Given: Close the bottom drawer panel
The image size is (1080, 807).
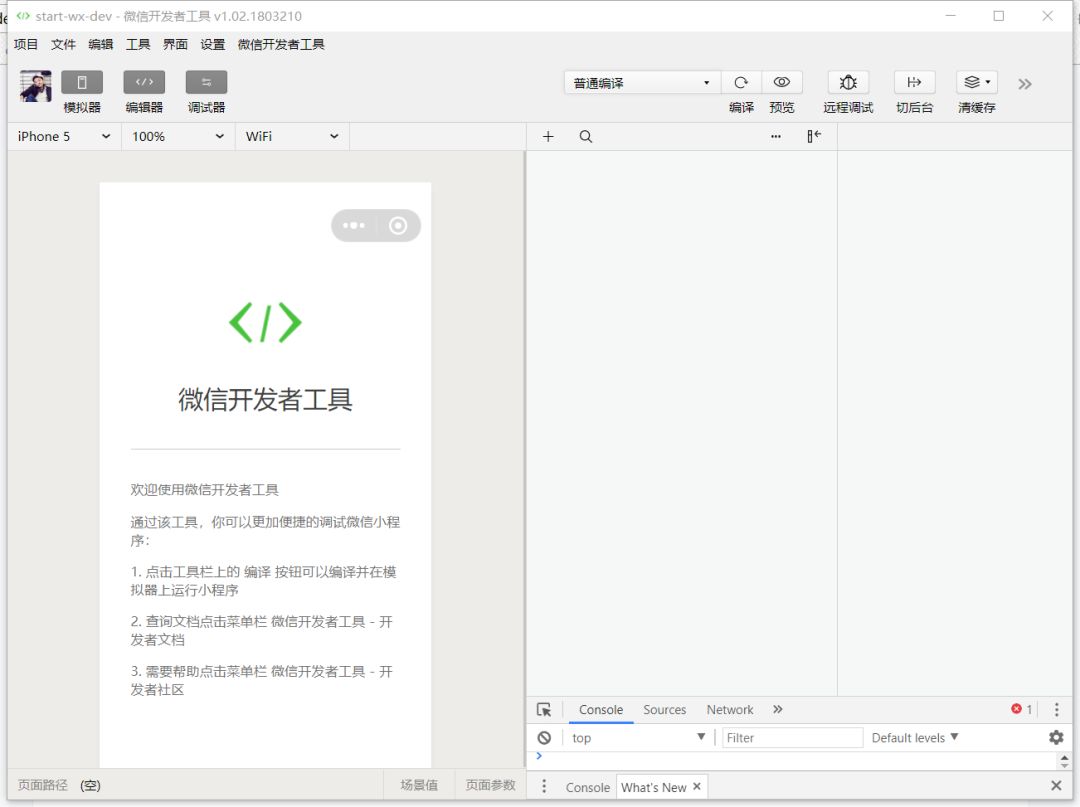Looking at the screenshot, I should point(1056,786).
